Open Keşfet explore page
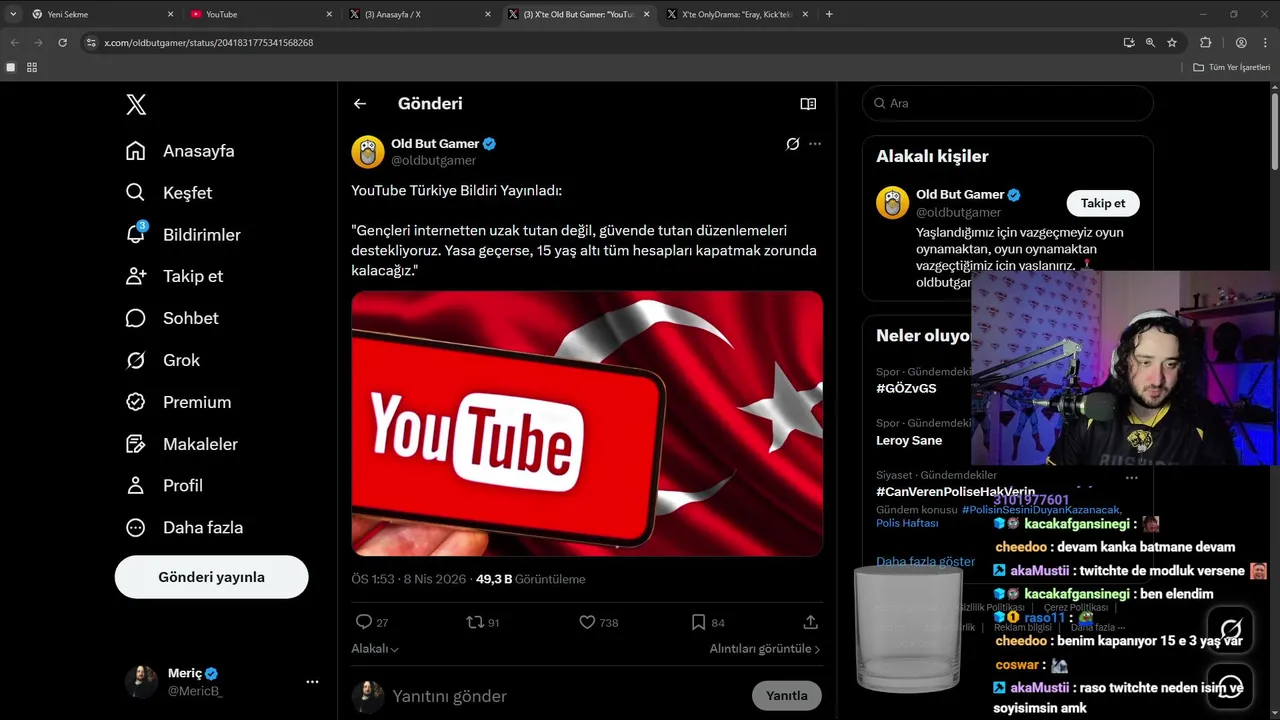Screen dimensions: 1280x720 [x=168, y=193]
